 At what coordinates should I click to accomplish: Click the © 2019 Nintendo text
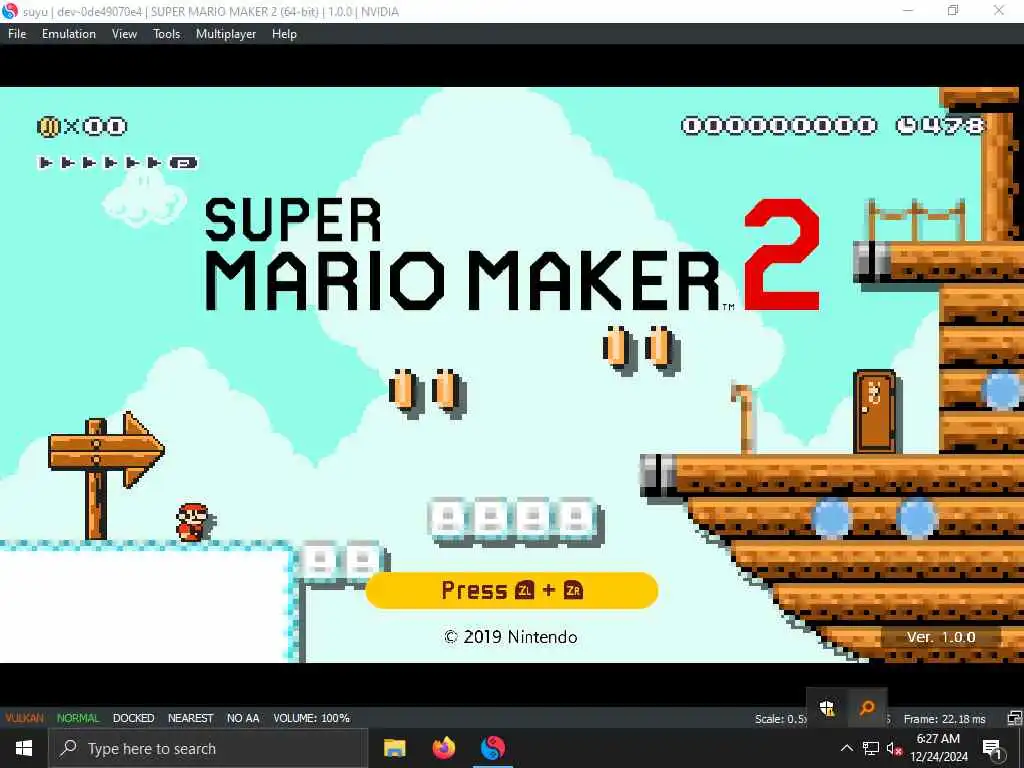click(511, 637)
